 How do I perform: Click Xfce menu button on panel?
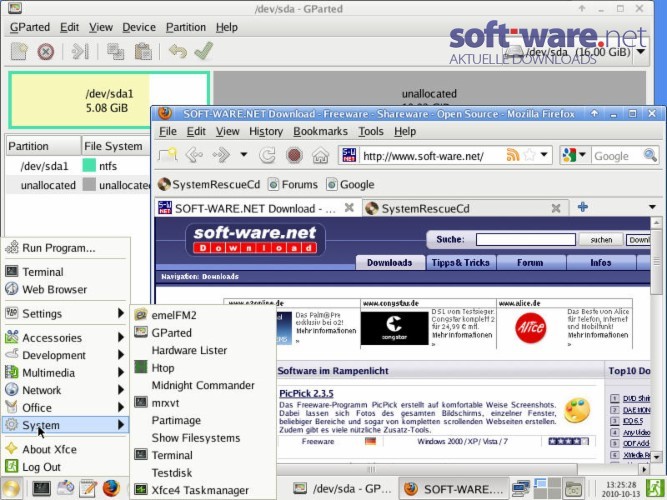pyautogui.click(x=11, y=488)
